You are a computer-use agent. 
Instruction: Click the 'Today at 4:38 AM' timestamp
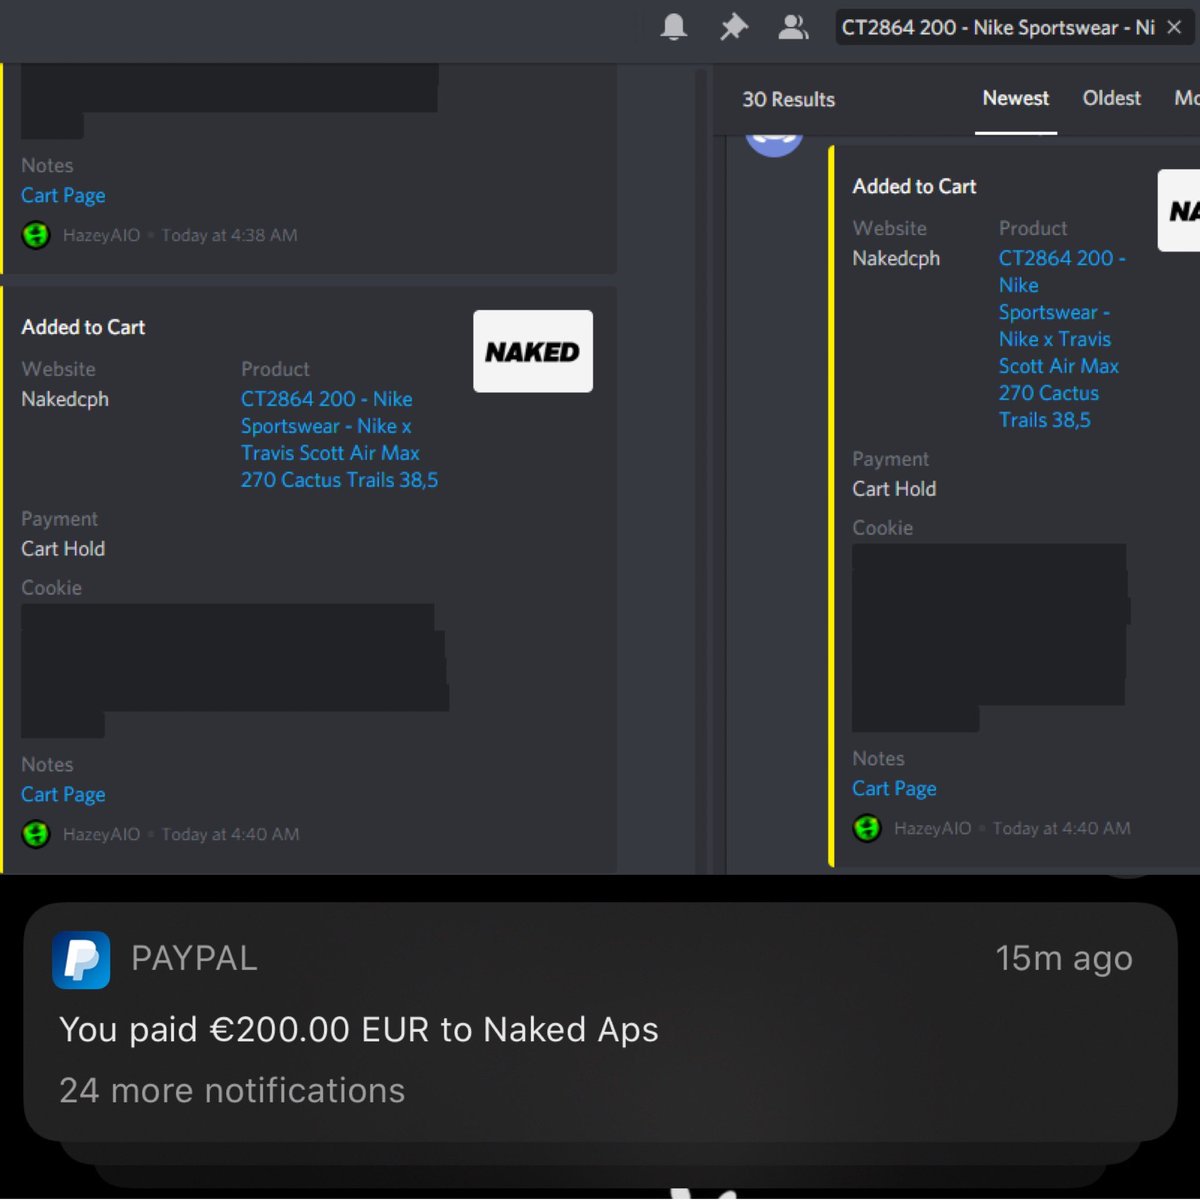tap(229, 235)
